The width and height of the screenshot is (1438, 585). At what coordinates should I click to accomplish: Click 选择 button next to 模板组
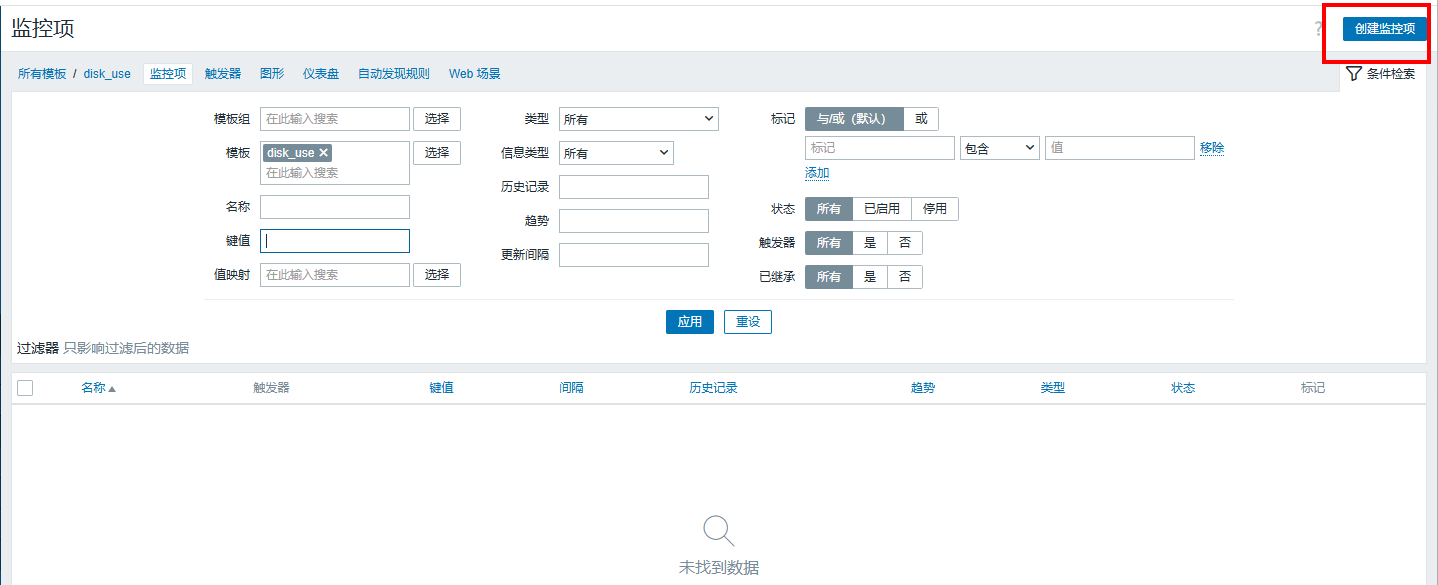tap(437, 119)
